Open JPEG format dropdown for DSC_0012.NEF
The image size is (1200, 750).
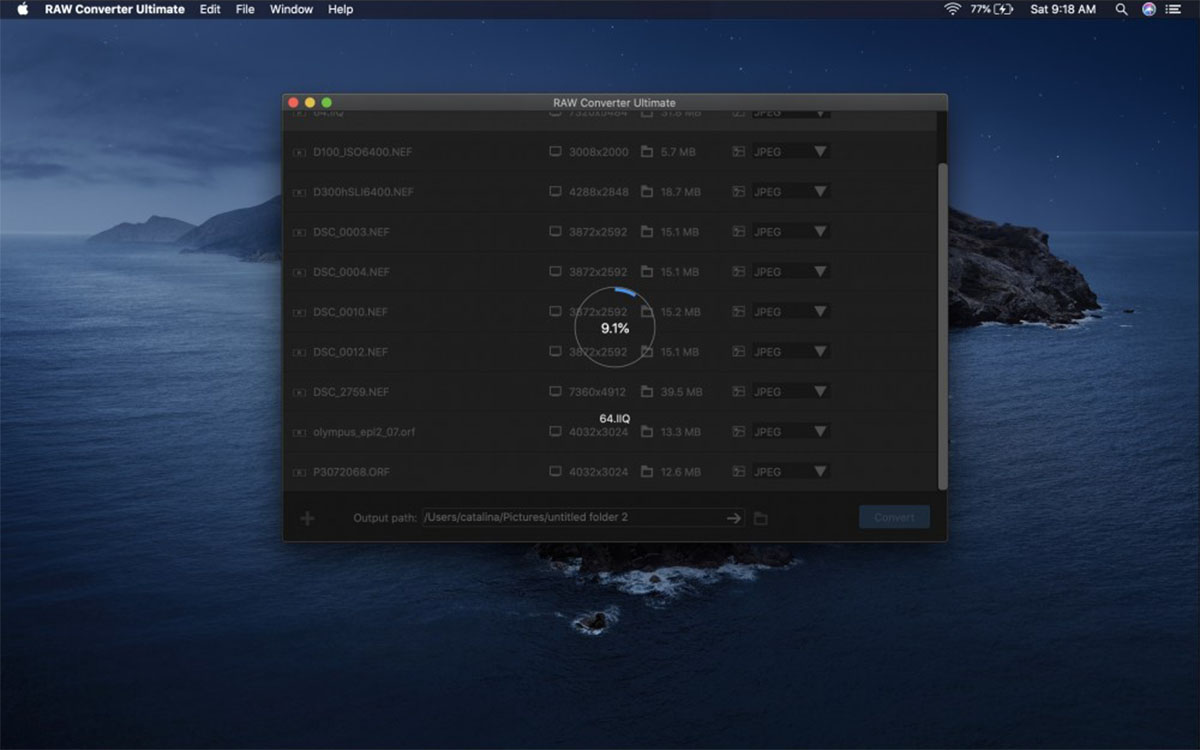tap(791, 352)
